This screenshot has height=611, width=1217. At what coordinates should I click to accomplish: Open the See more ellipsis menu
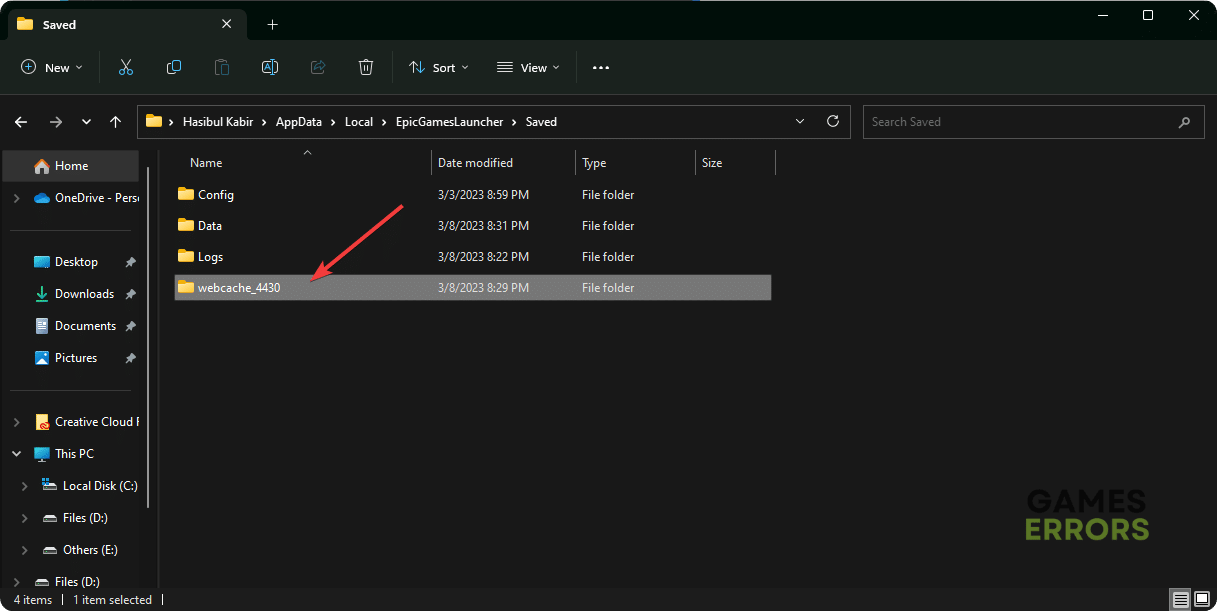[600, 67]
